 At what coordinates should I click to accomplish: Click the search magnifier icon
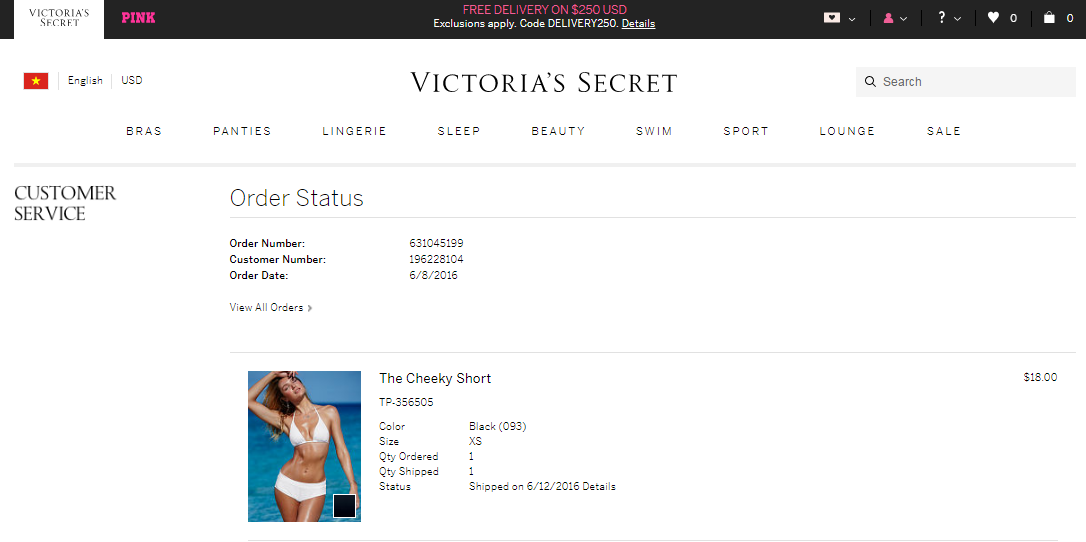(871, 82)
